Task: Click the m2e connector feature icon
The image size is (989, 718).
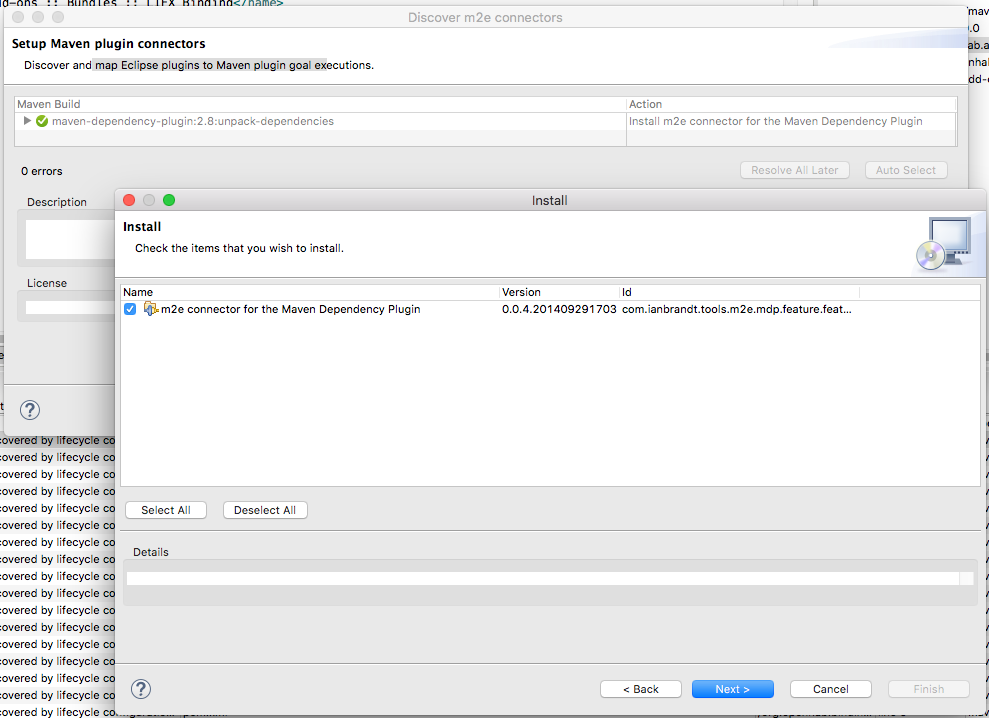Action: click(151, 309)
